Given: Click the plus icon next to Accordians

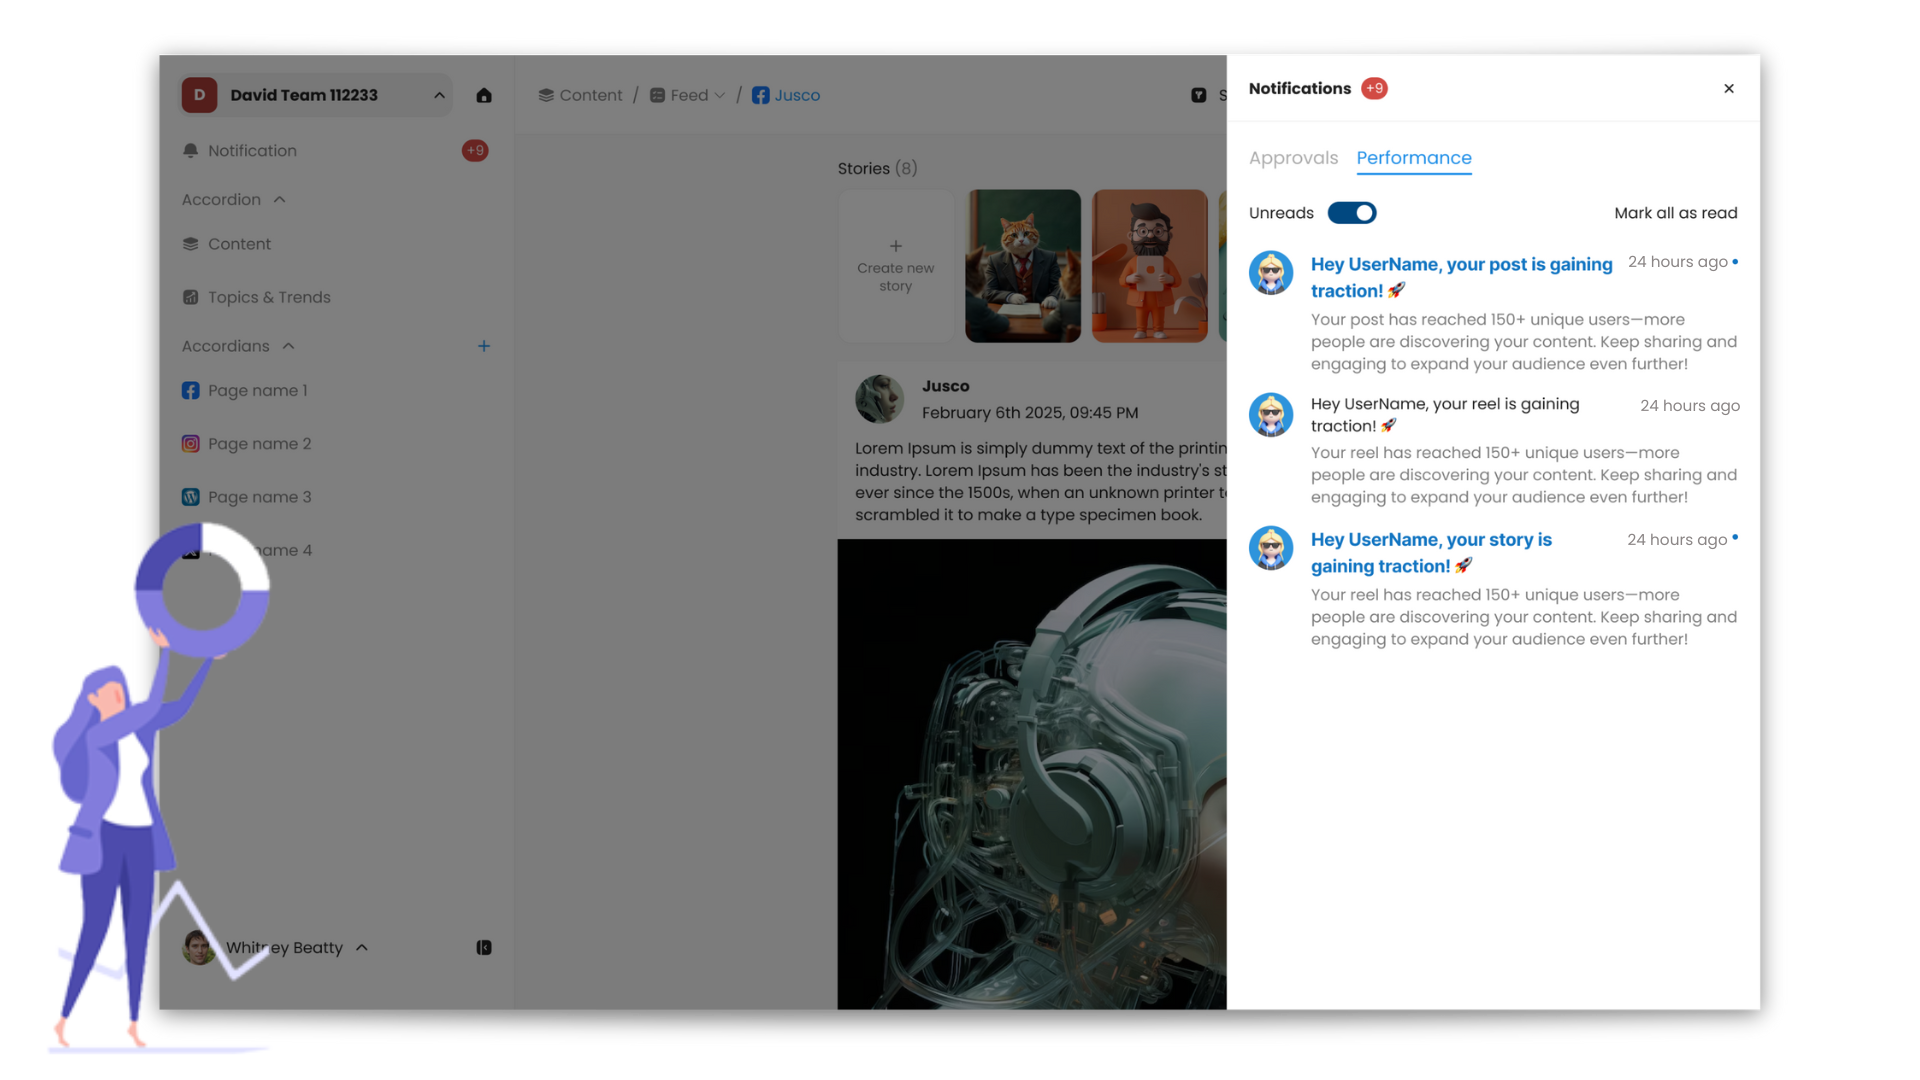Looking at the screenshot, I should click(x=484, y=346).
